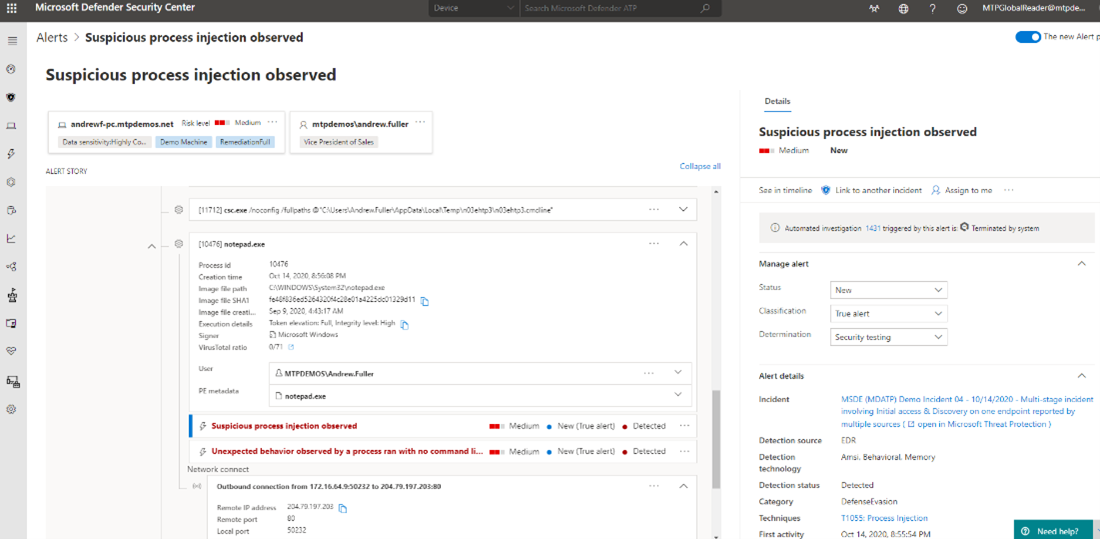Open more options for Suspicious process injection alert row
1100x539 pixels.
tap(685, 425)
